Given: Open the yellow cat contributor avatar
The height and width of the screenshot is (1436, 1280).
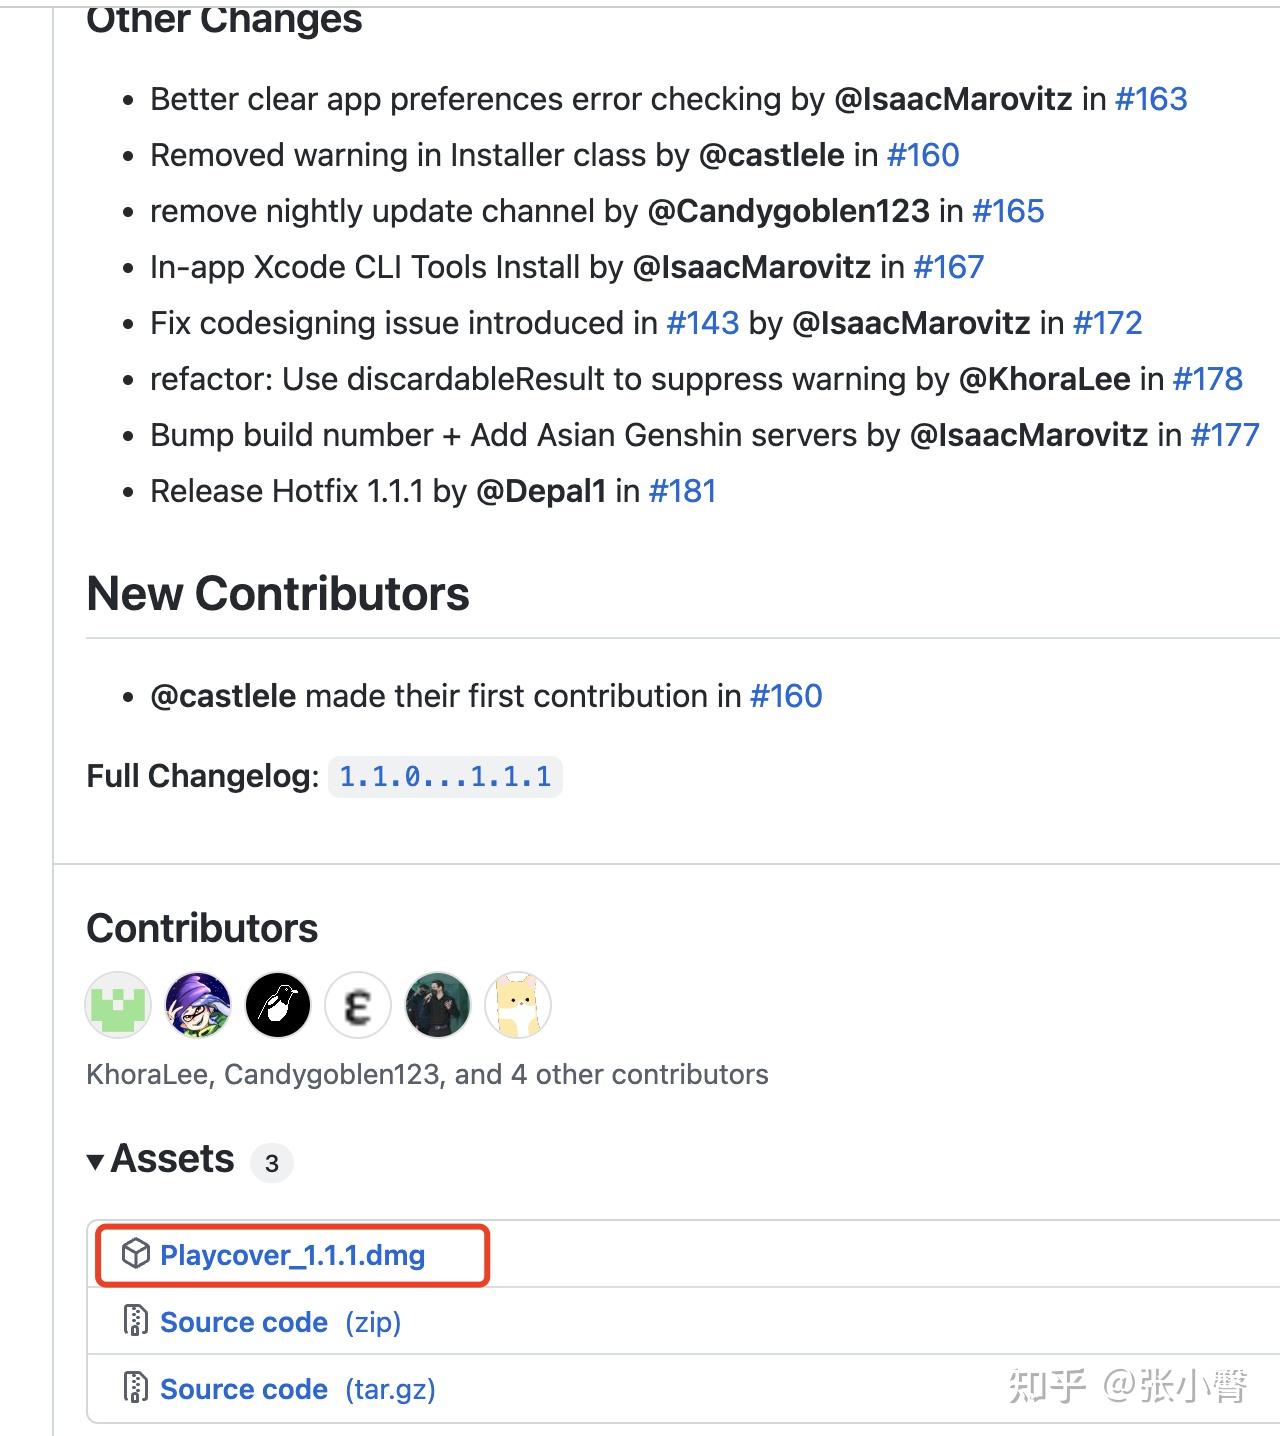Looking at the screenshot, I should click(x=518, y=1005).
